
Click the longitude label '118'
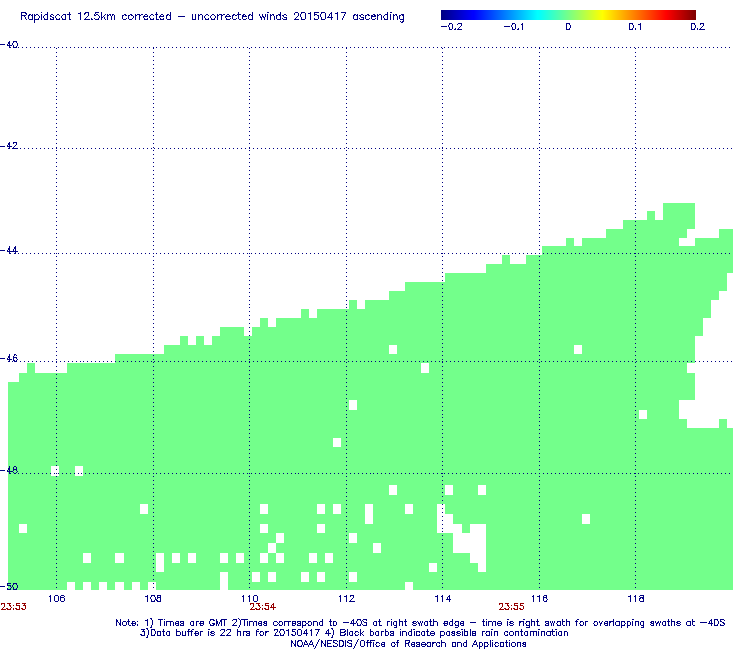click(636, 599)
